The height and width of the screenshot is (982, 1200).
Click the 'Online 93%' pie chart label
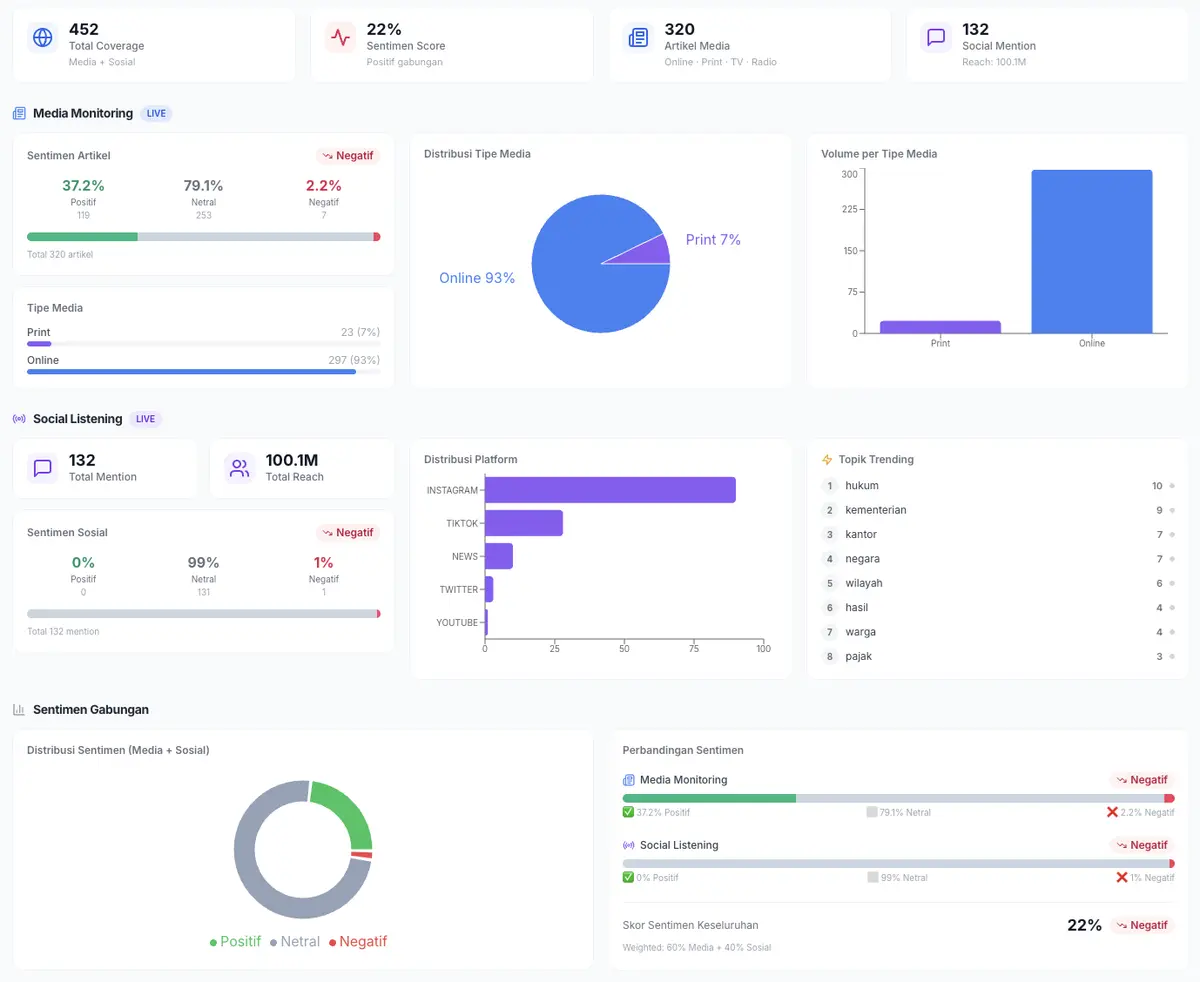[x=477, y=278]
